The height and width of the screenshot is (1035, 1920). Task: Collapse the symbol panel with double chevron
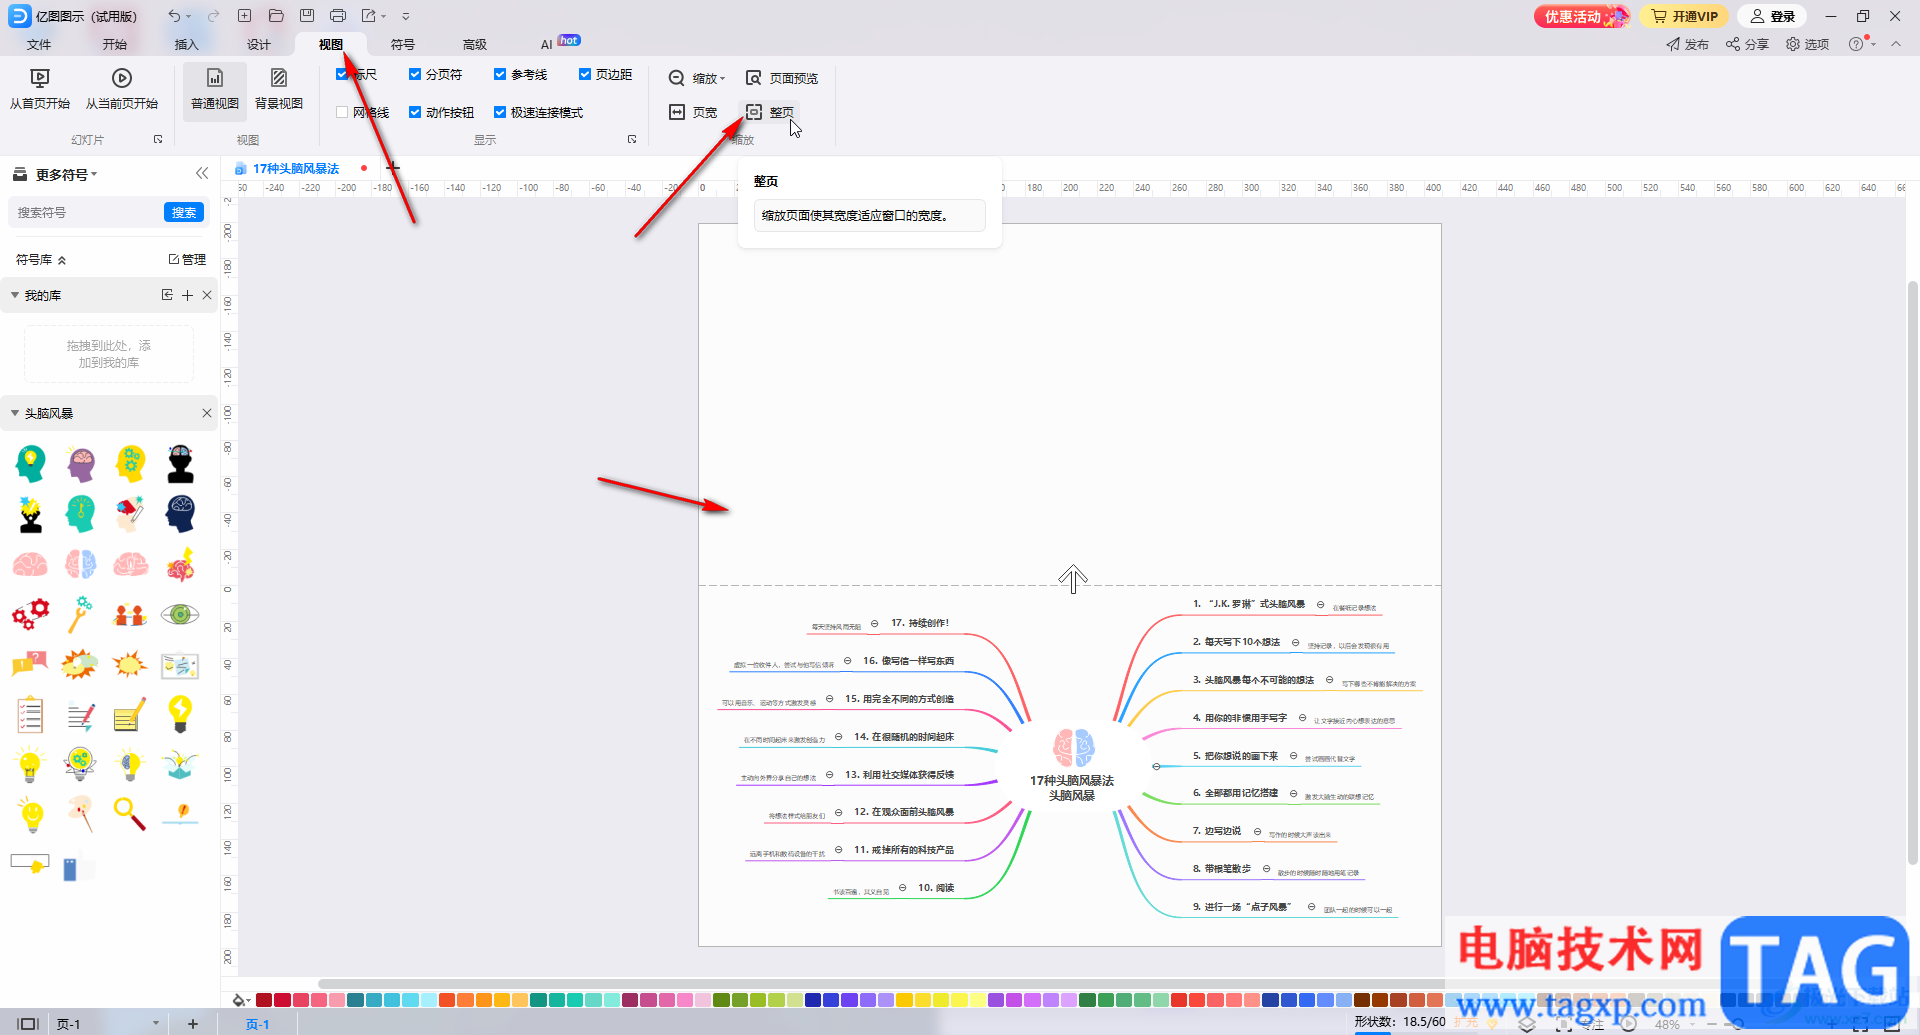(202, 174)
